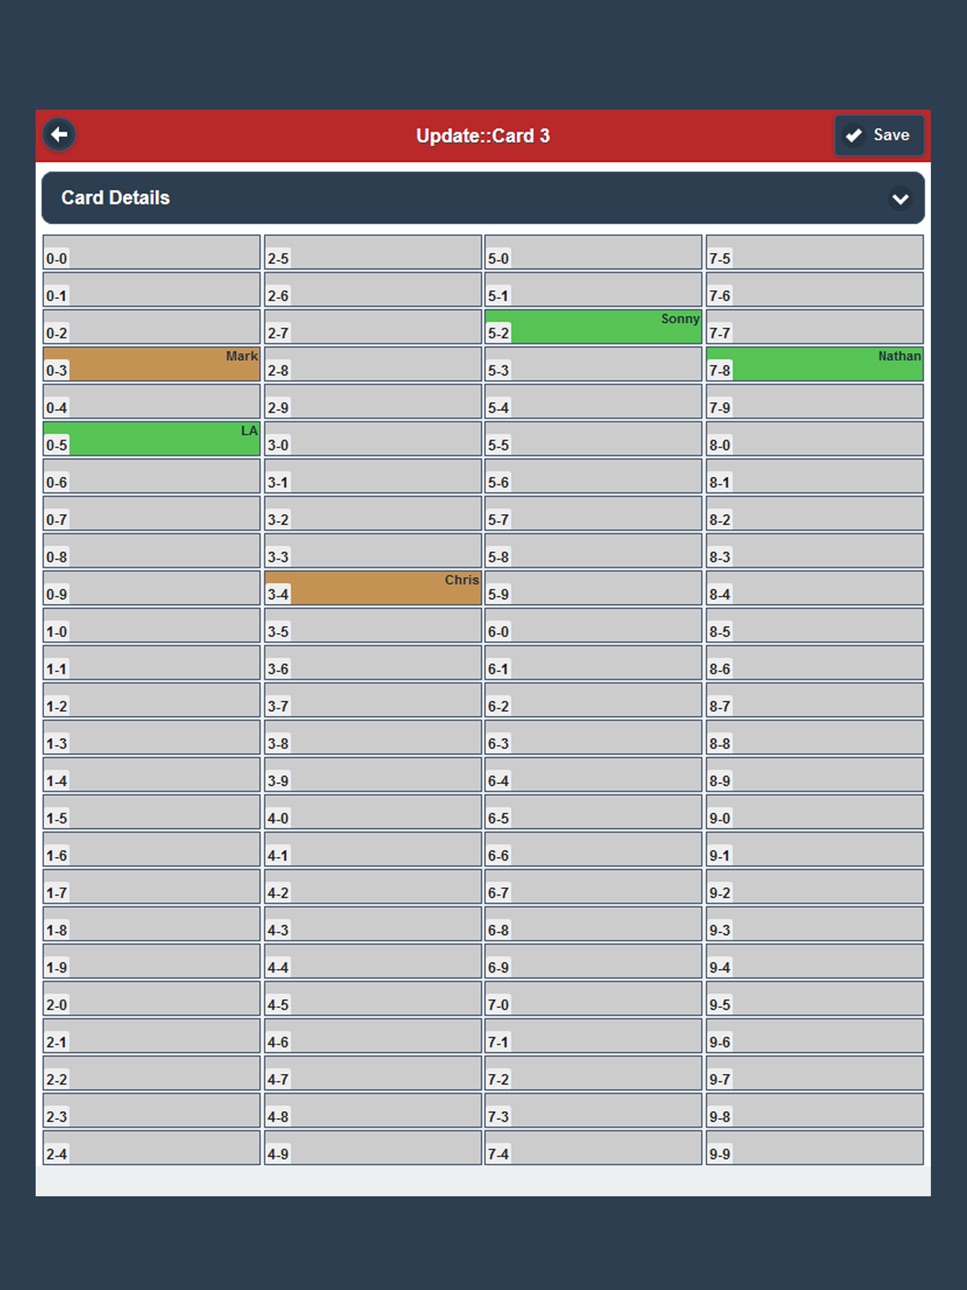Open Chris's 3-4 square
This screenshot has width=967, height=1290.
coord(373,588)
